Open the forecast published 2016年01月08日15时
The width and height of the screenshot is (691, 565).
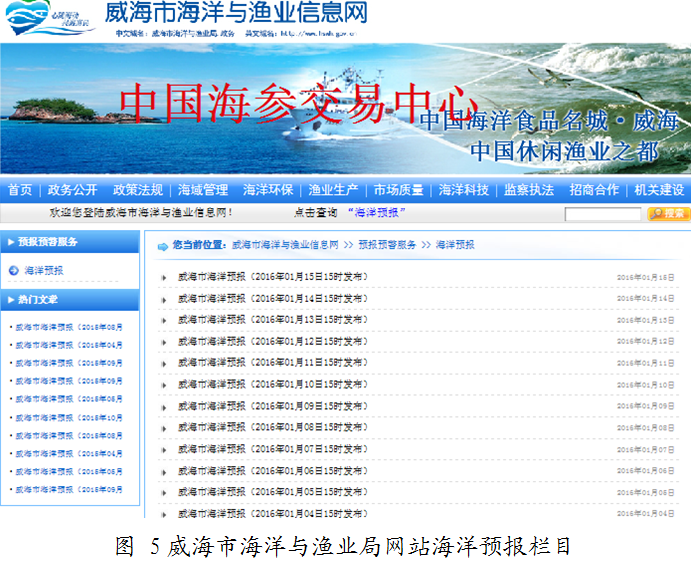click(273, 428)
